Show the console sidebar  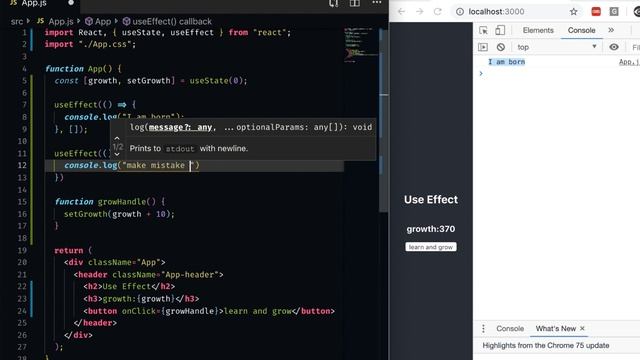(x=483, y=47)
